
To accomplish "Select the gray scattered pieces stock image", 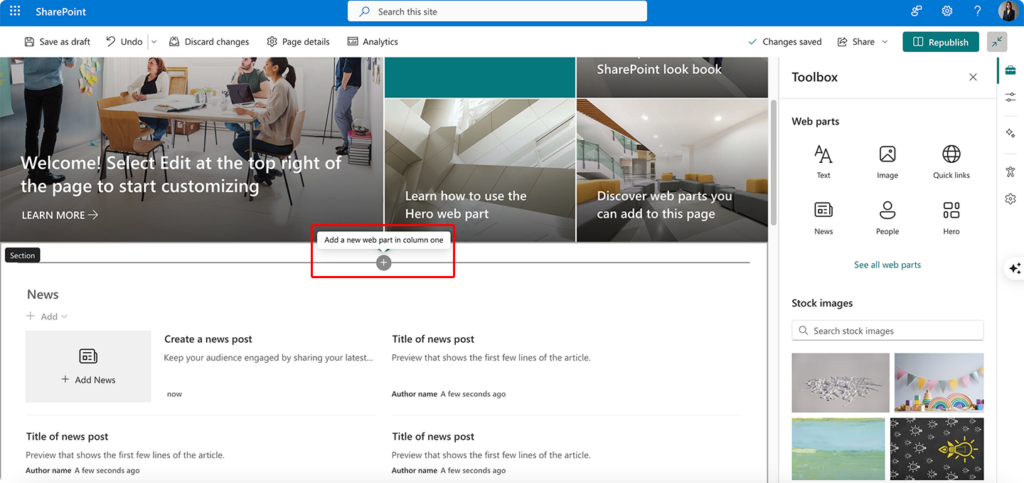I will (840, 382).
